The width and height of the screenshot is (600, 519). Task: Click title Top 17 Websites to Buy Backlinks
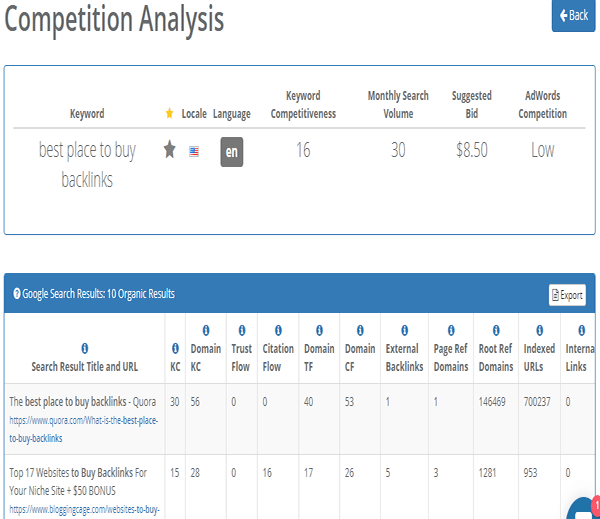(x=78, y=481)
